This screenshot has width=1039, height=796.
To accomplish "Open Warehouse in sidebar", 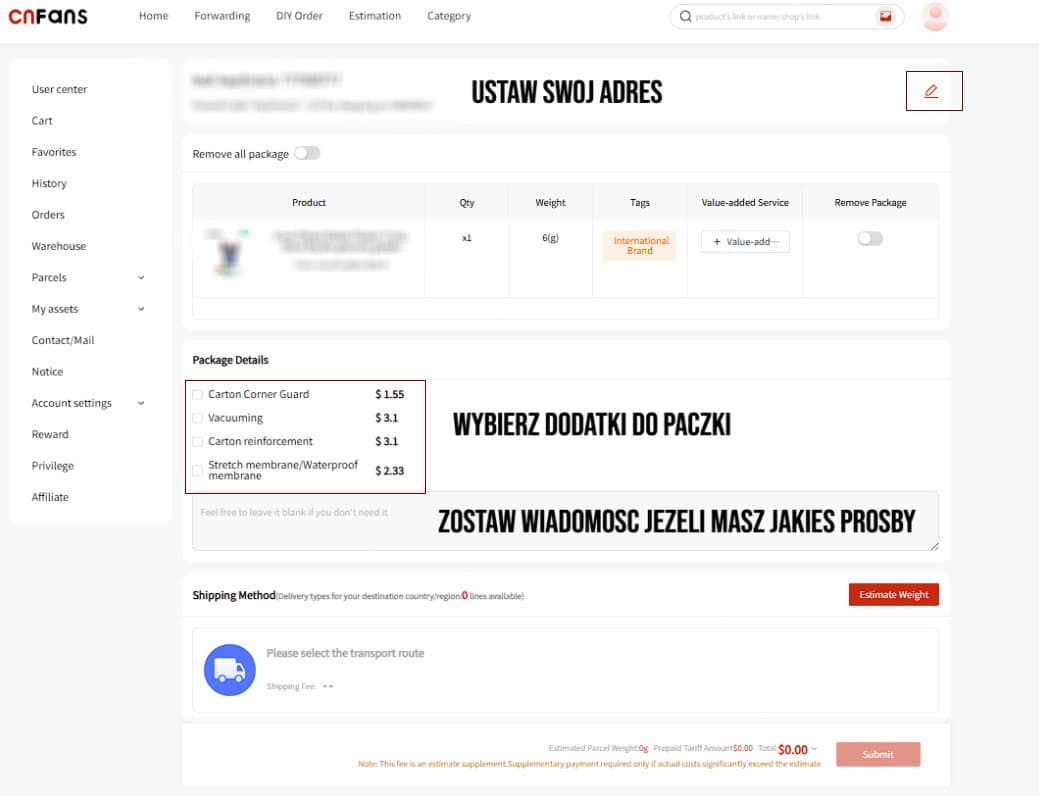I will pos(58,246).
